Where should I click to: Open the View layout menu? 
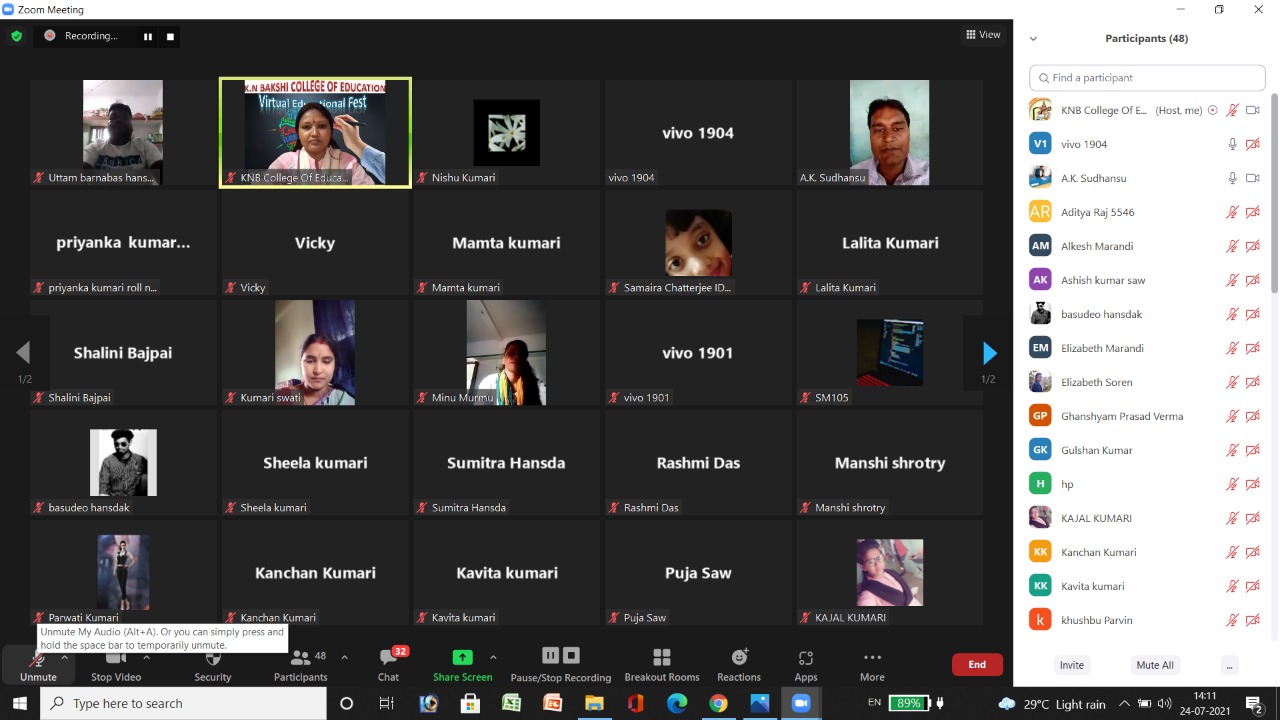(x=983, y=35)
